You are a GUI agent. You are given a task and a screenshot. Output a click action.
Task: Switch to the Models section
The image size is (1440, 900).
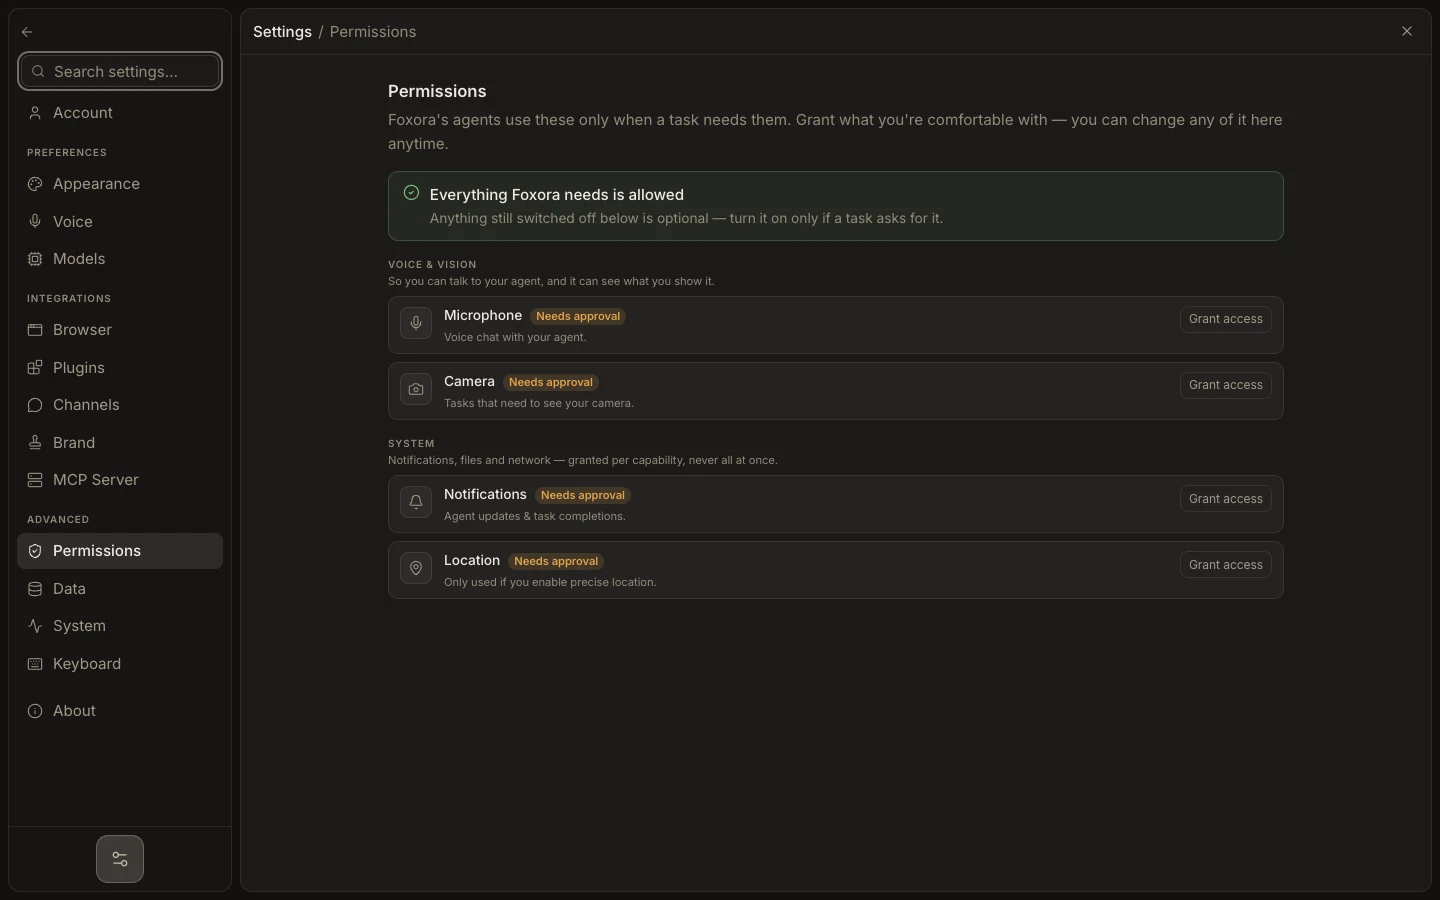coord(120,259)
